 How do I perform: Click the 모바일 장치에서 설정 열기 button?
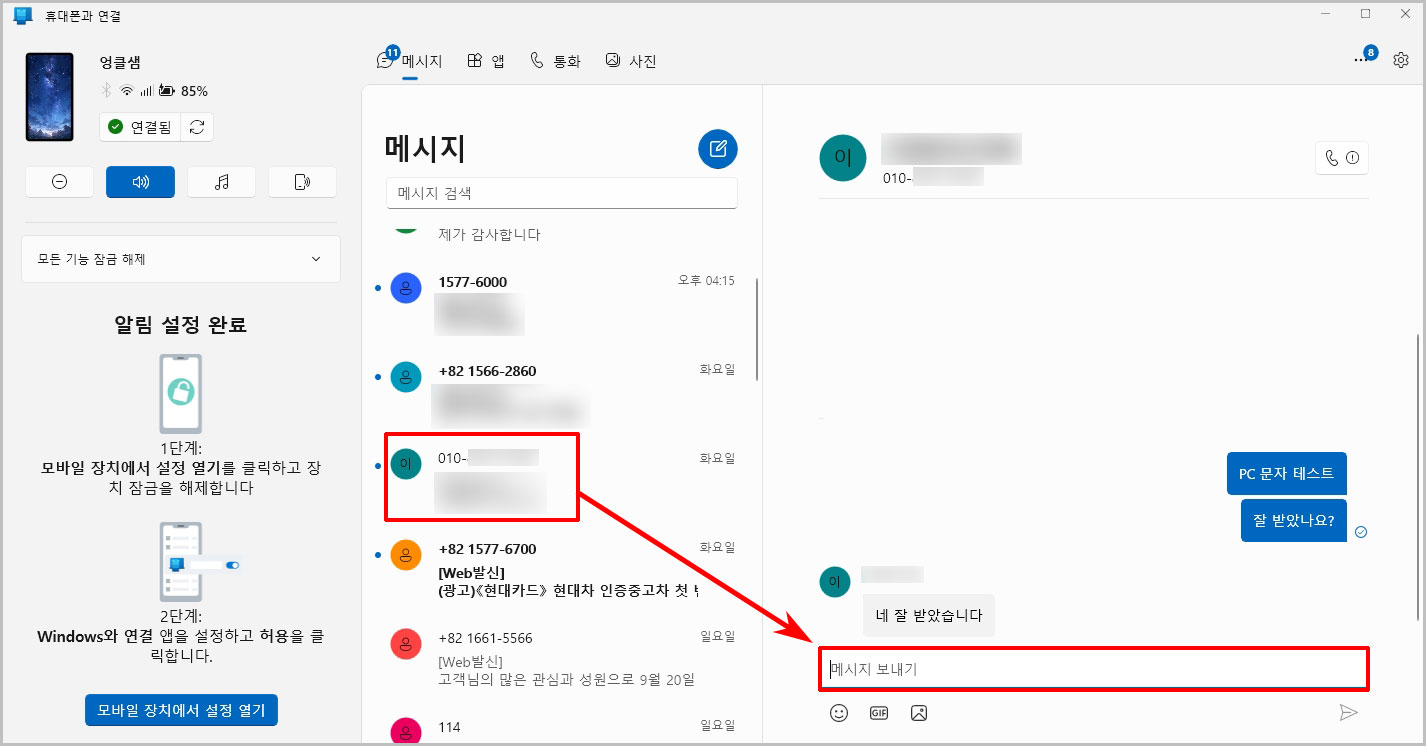point(181,710)
